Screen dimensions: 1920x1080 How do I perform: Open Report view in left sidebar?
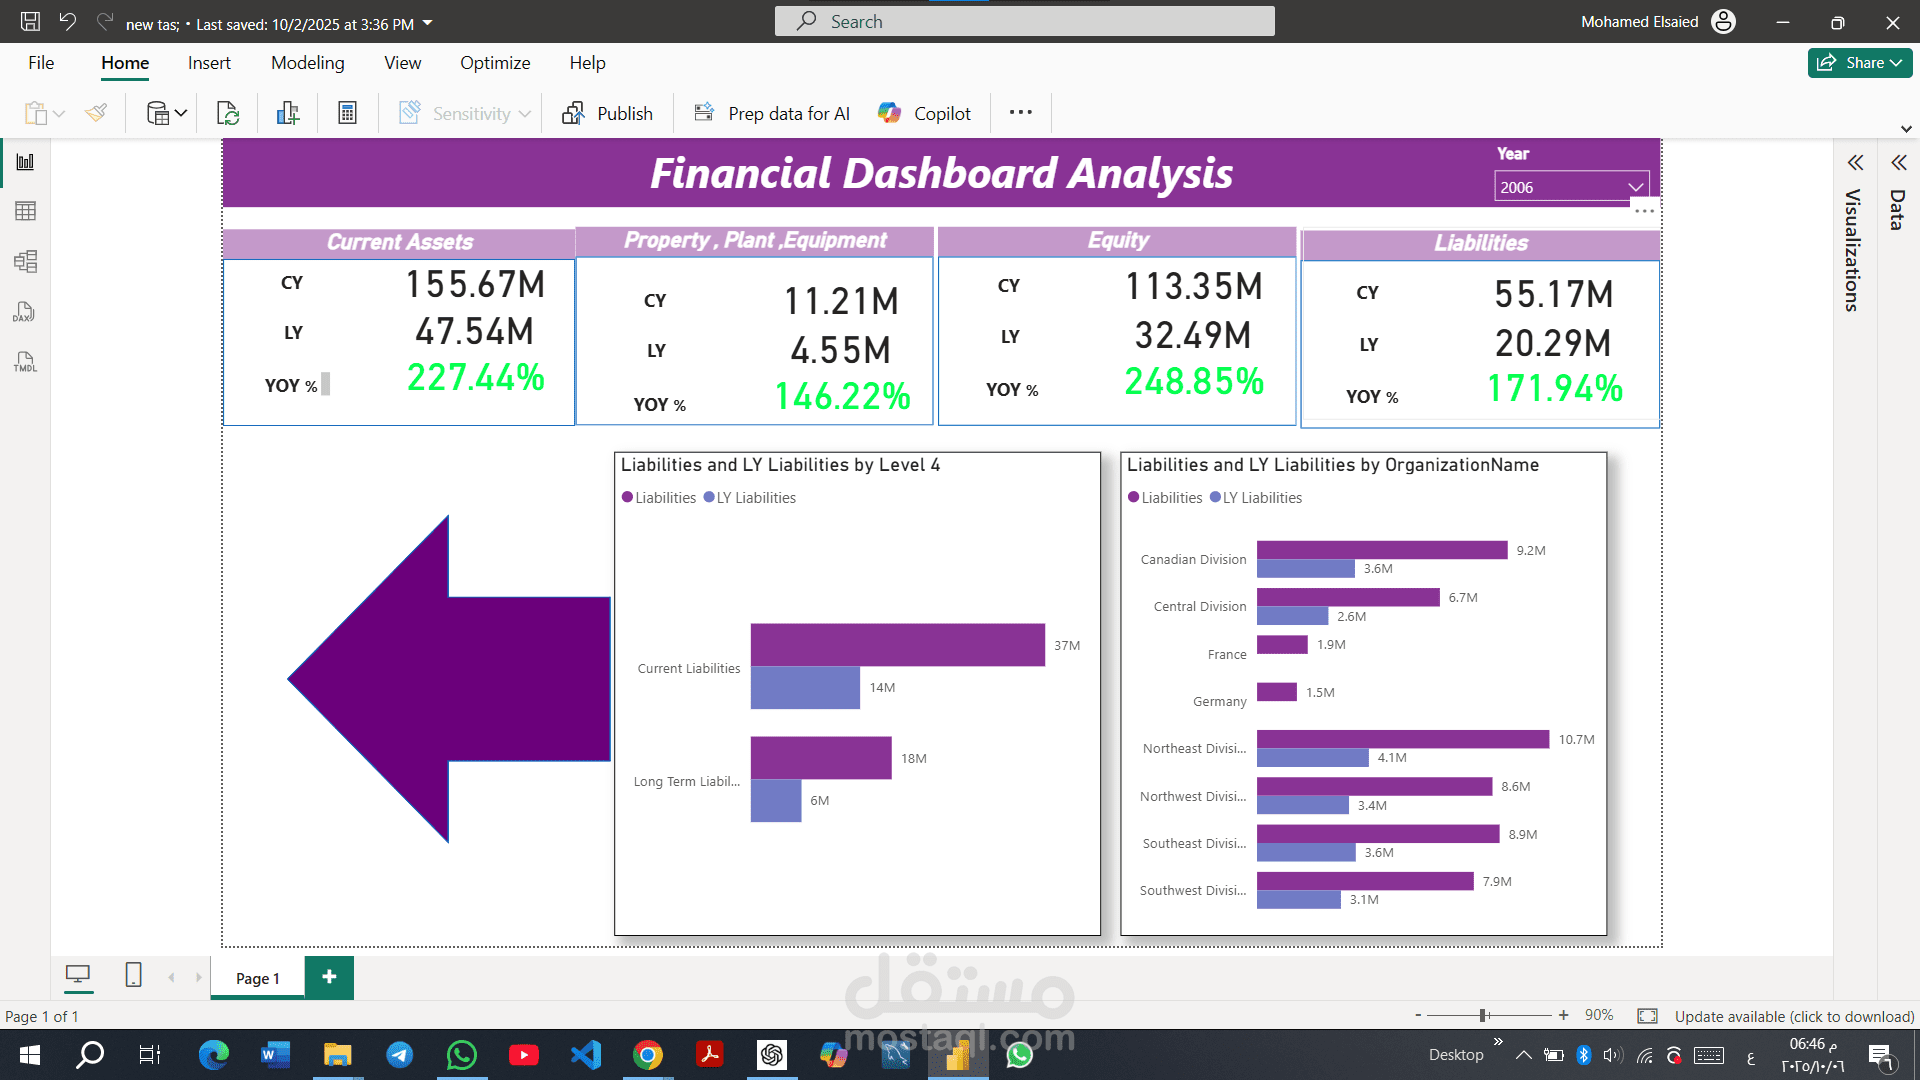tap(25, 162)
